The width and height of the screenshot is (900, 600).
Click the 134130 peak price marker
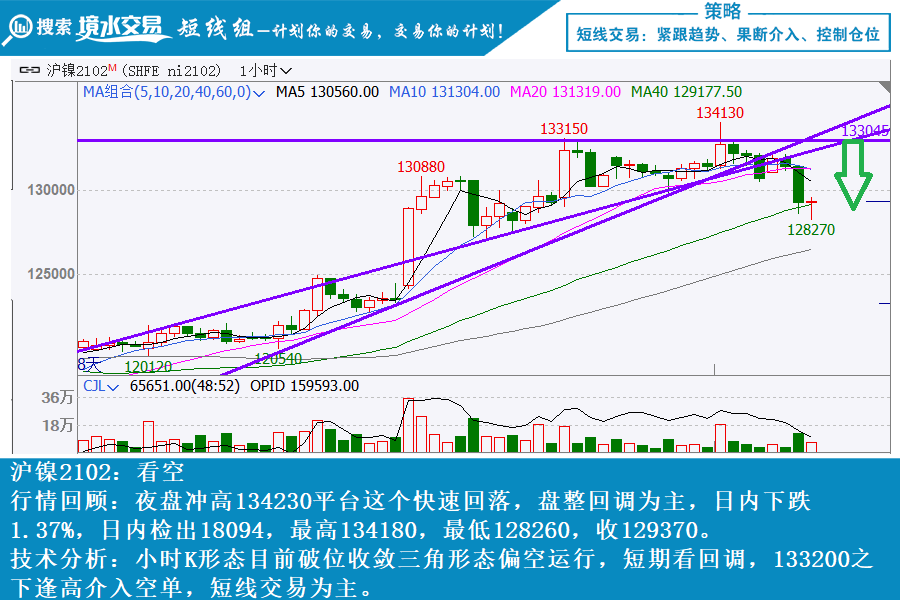[720, 113]
